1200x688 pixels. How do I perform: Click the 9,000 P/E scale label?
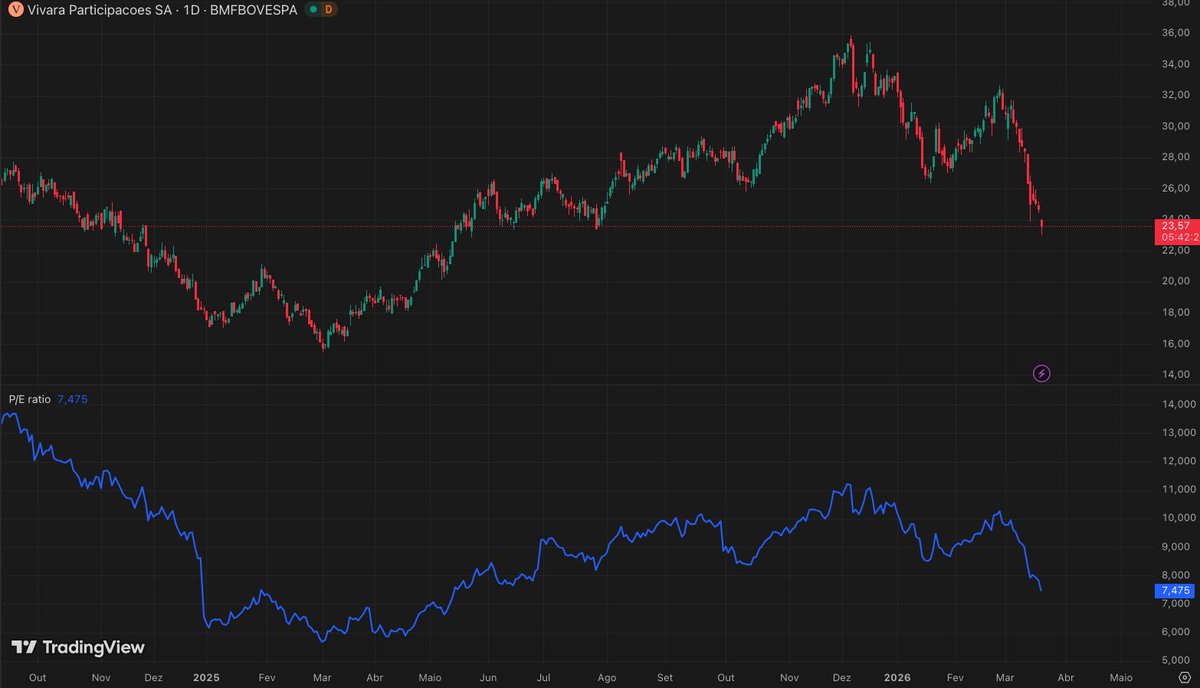[1176, 546]
